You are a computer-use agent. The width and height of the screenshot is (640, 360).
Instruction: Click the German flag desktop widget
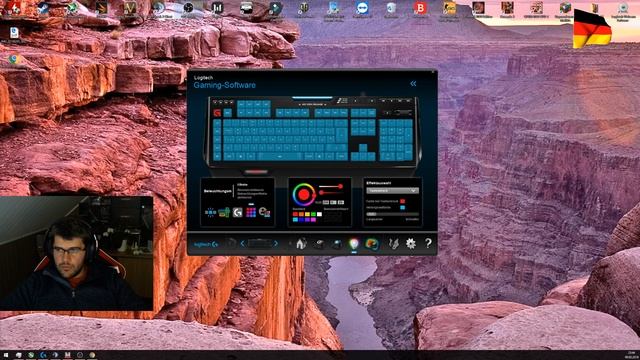point(591,29)
